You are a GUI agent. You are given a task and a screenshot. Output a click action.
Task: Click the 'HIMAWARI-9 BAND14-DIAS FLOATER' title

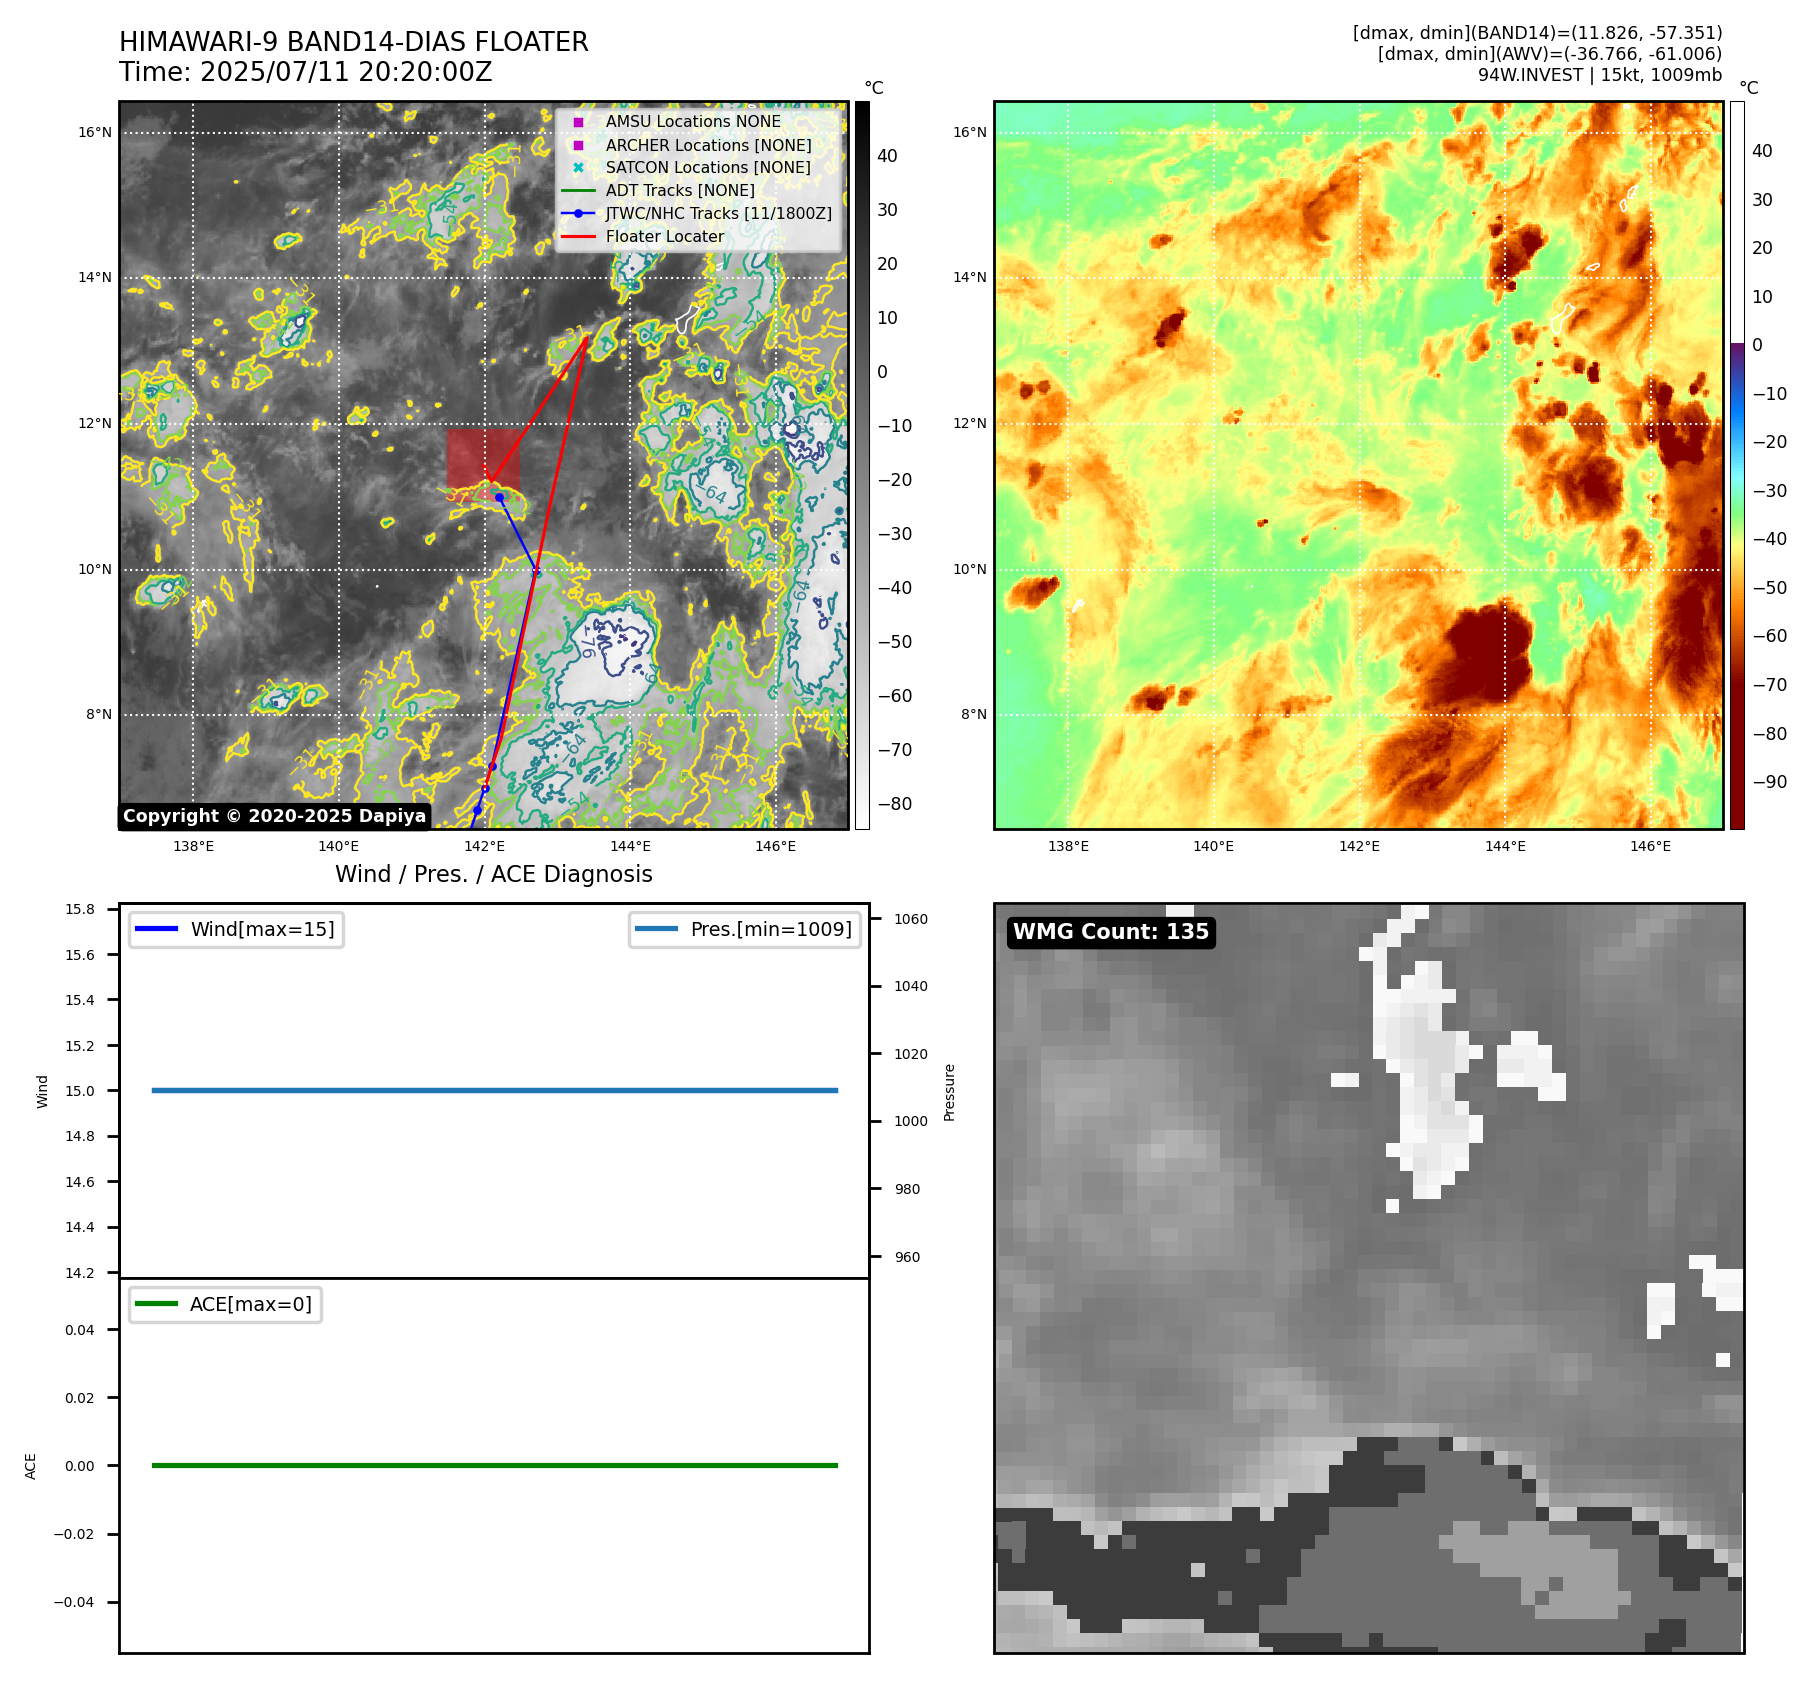coord(354,42)
